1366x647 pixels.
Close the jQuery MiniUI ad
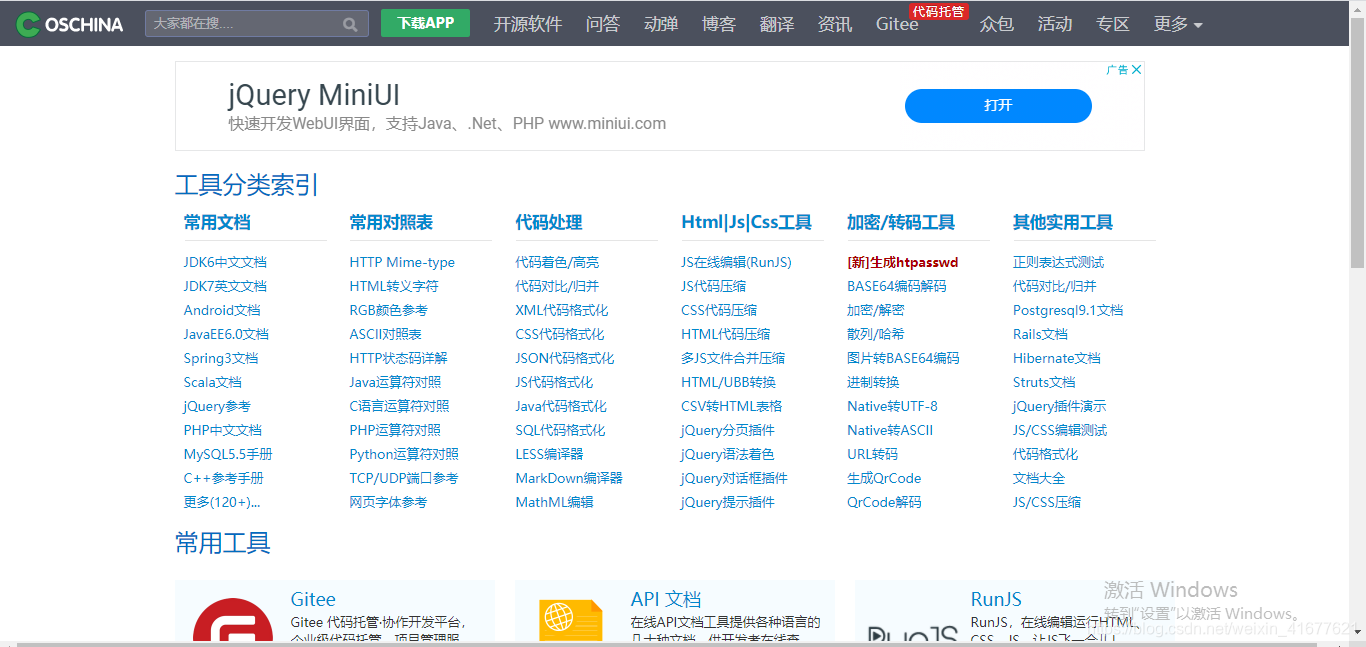point(1136,69)
